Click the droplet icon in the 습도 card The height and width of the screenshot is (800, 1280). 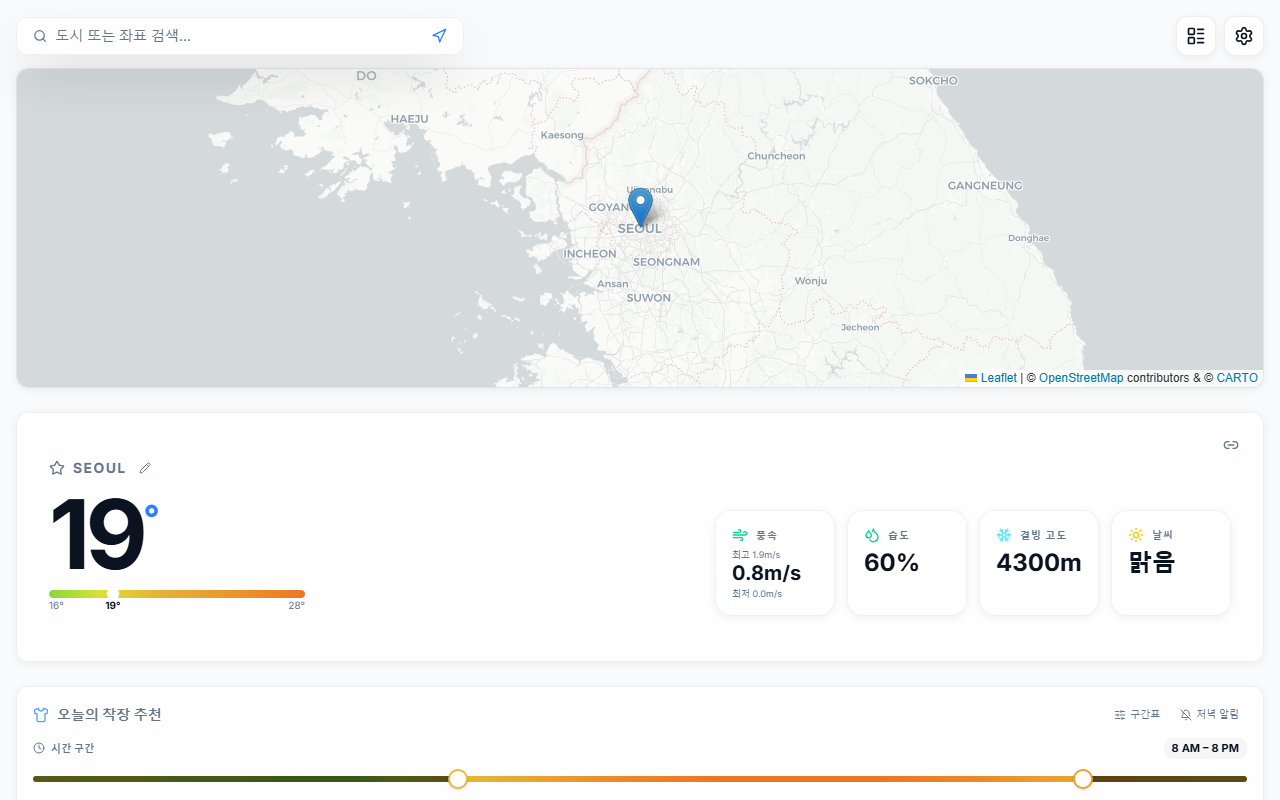coord(872,535)
